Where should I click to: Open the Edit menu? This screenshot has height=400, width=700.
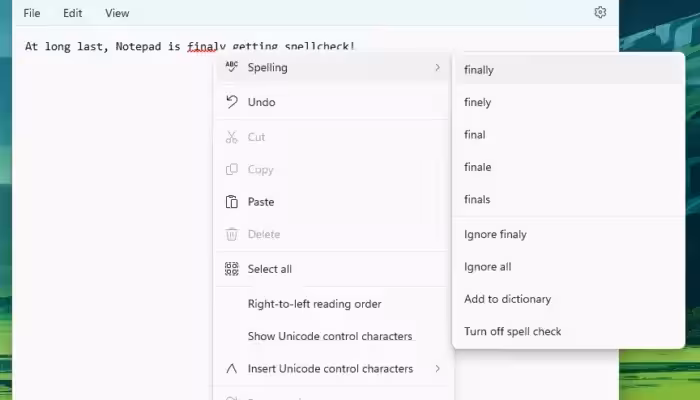pos(72,13)
